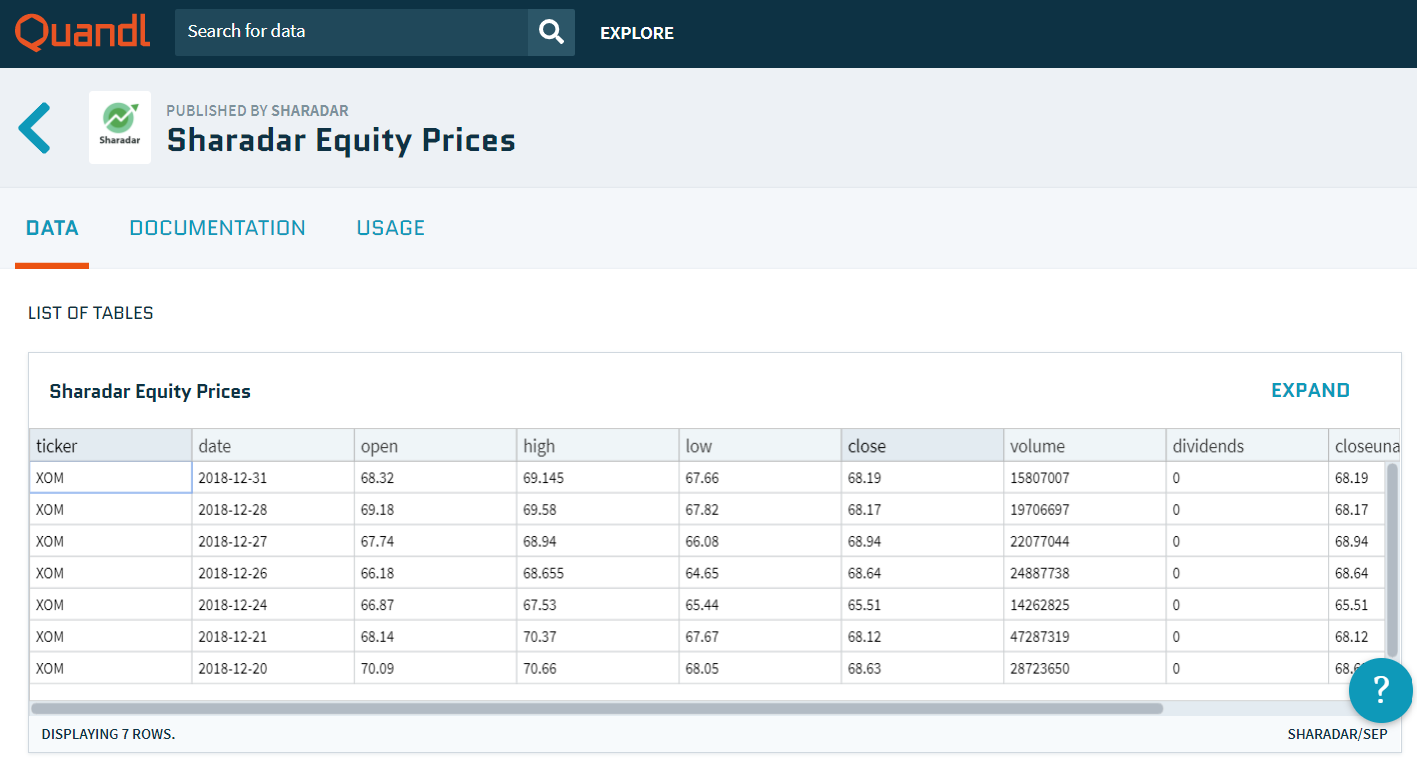1417x761 pixels.
Task: Click high value 70.37
Action: (x=597, y=637)
